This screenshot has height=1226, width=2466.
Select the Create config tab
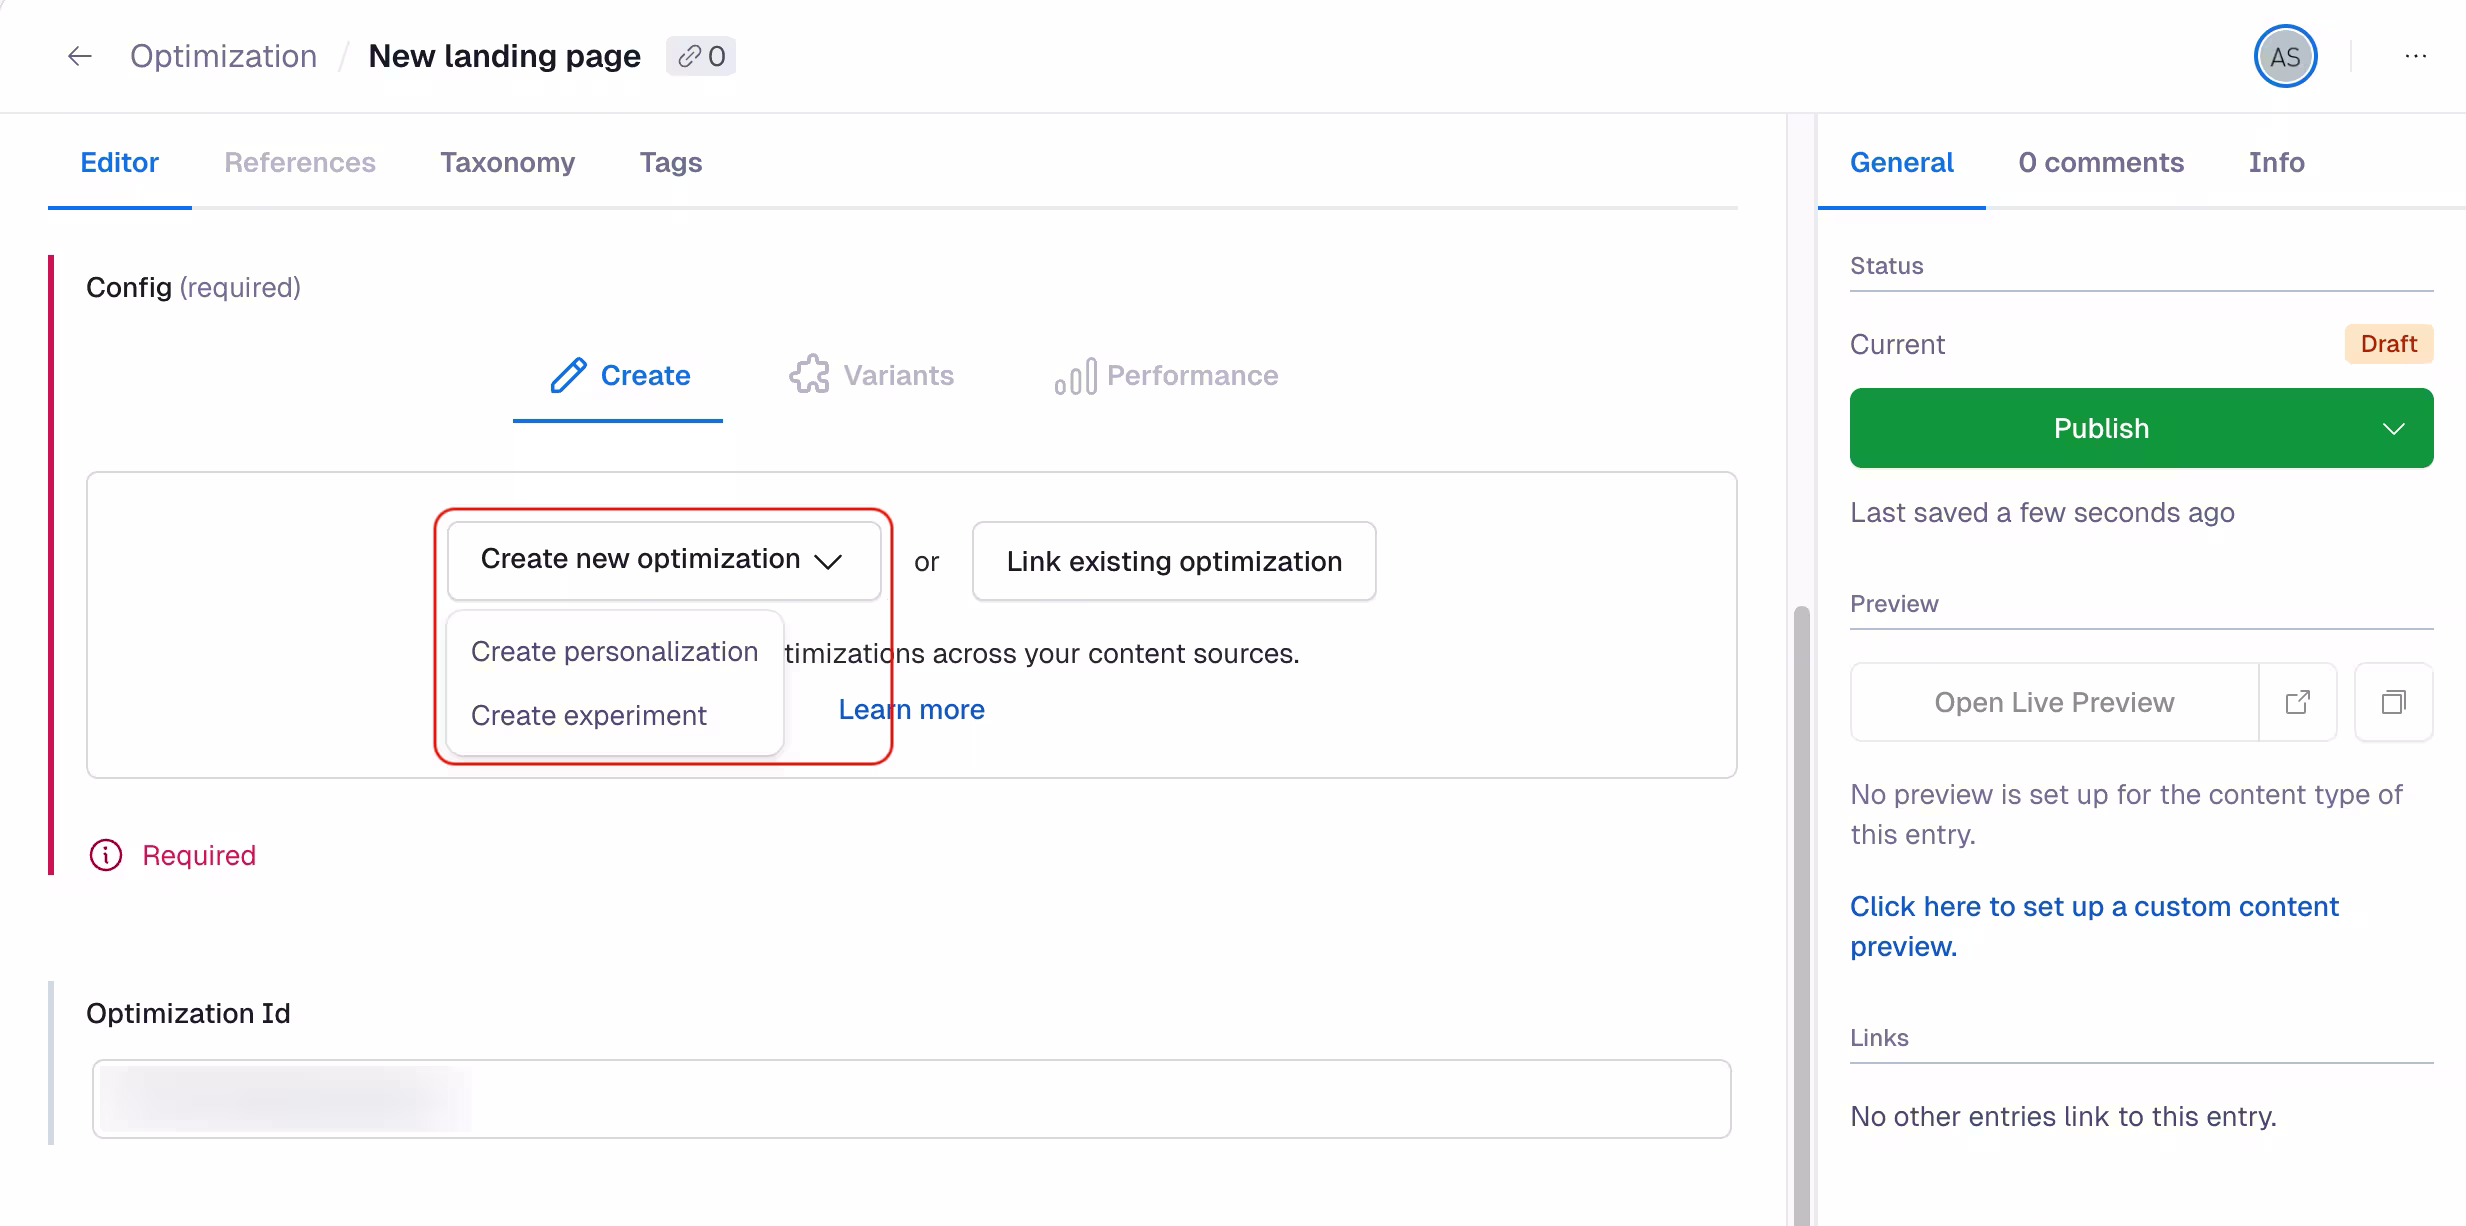(618, 376)
